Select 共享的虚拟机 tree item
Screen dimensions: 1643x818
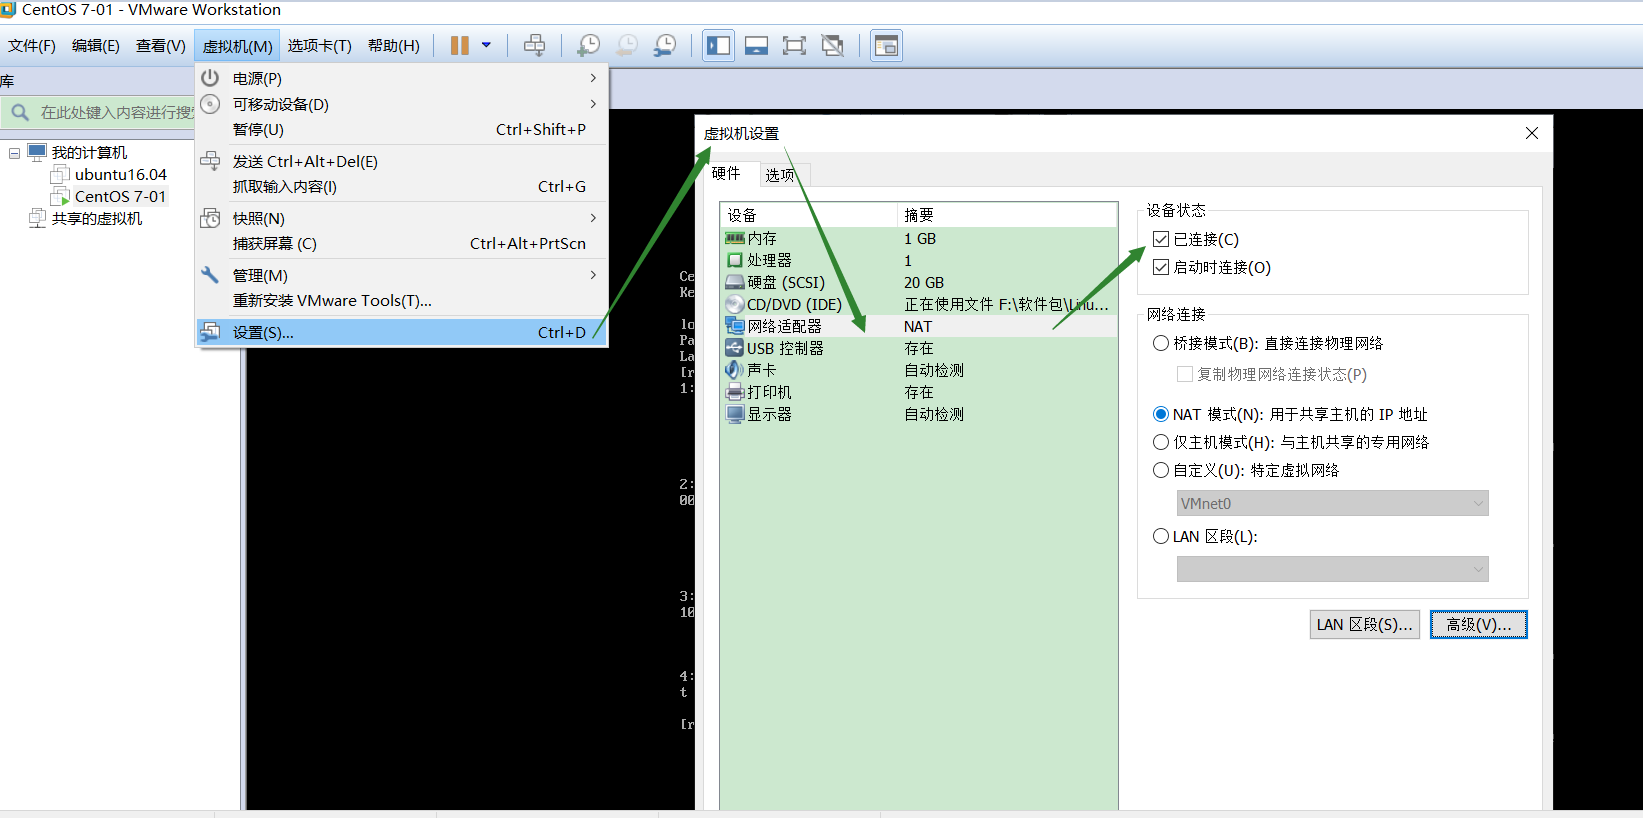97,219
